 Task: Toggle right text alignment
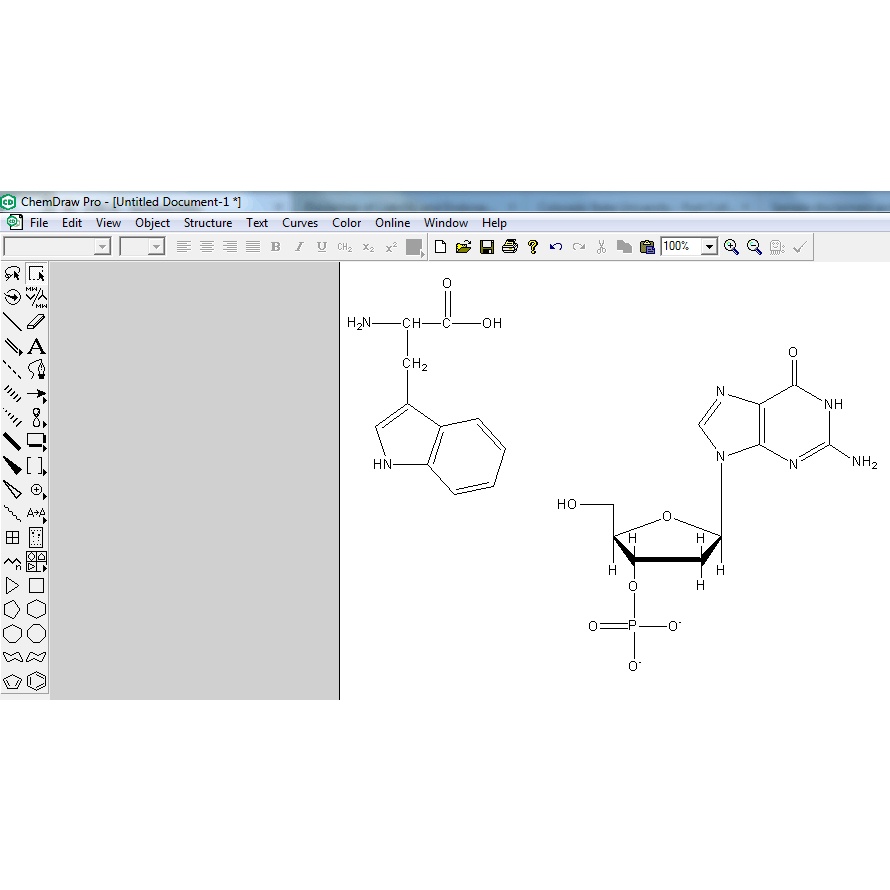[x=230, y=247]
